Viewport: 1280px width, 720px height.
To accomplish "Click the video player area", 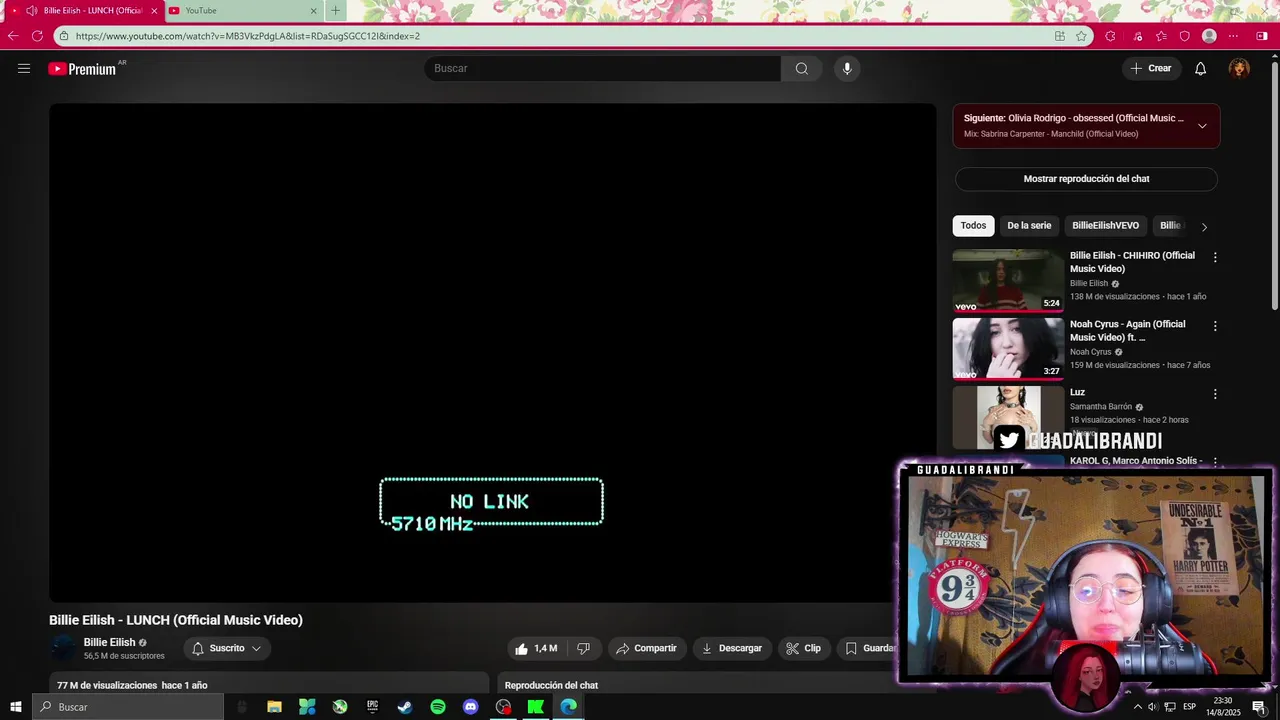I will (493, 352).
